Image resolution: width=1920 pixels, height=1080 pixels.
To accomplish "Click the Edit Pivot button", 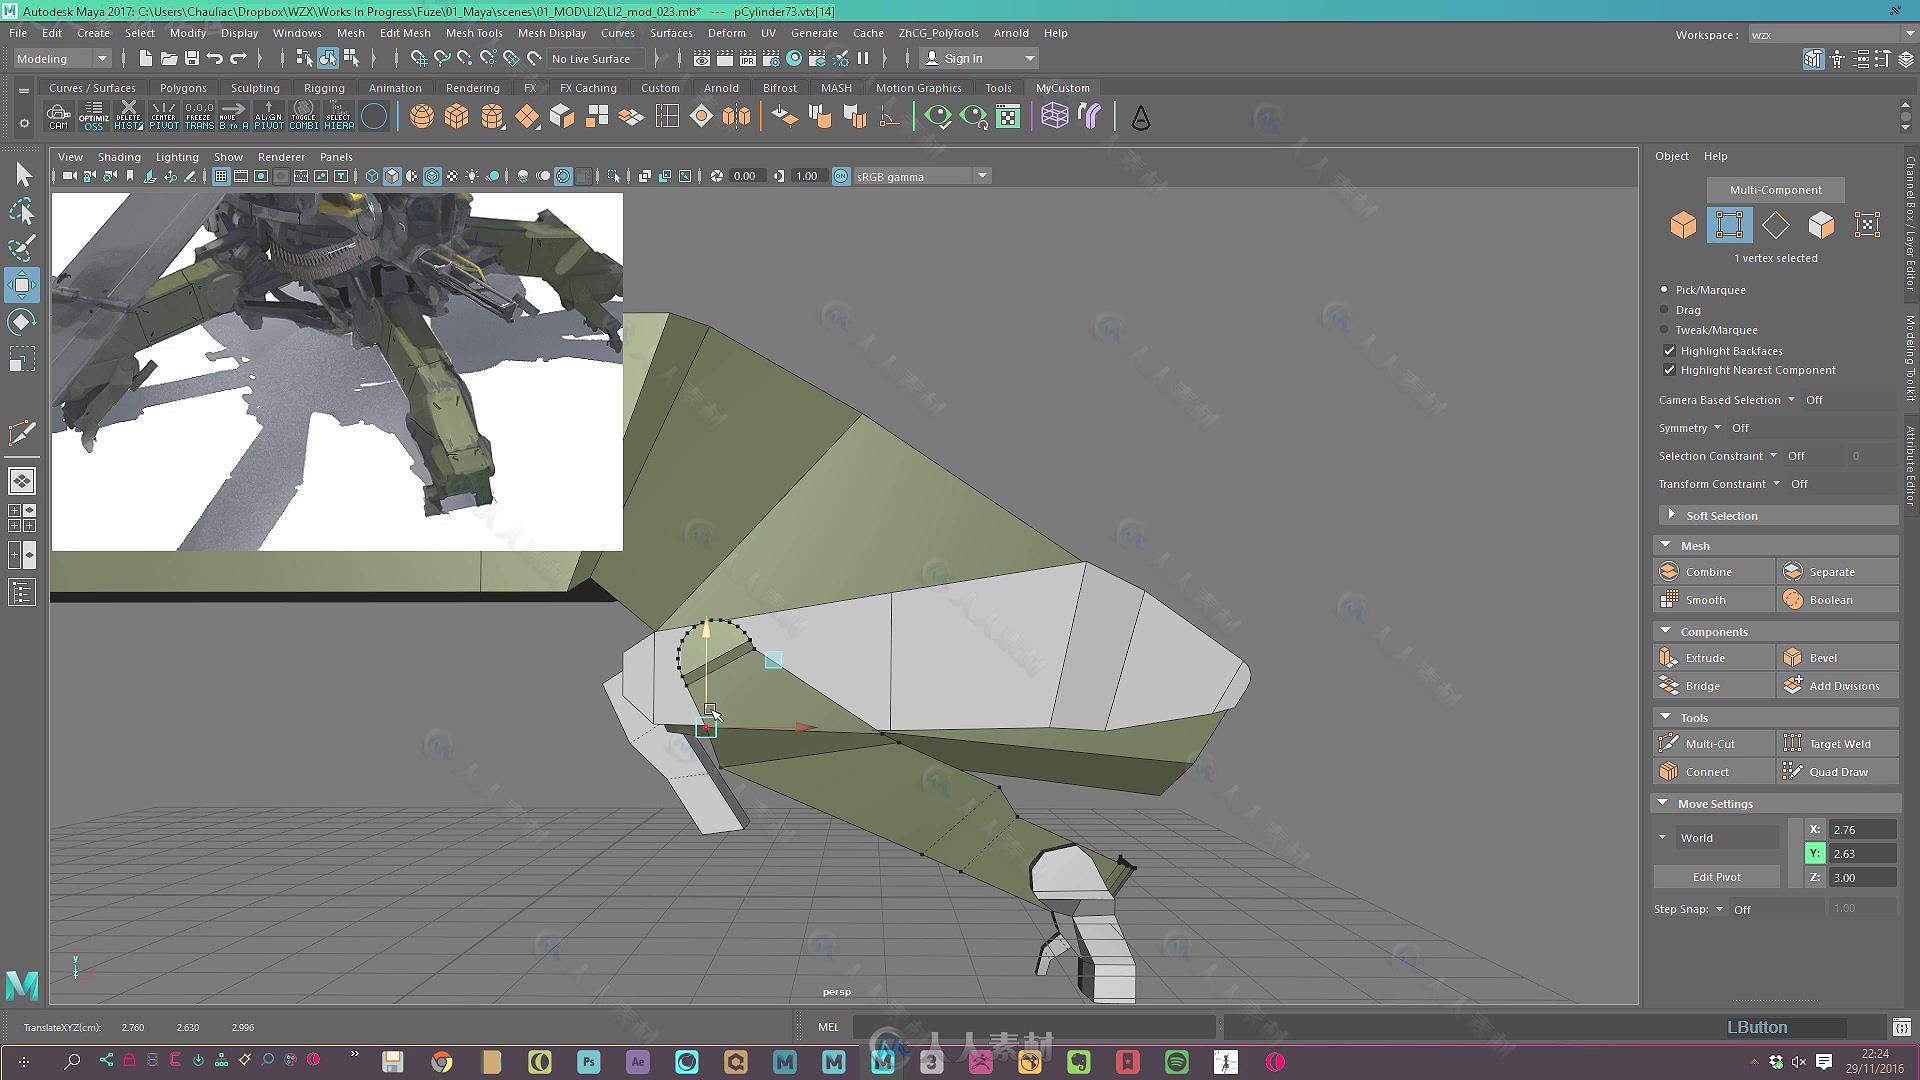I will point(1717,876).
